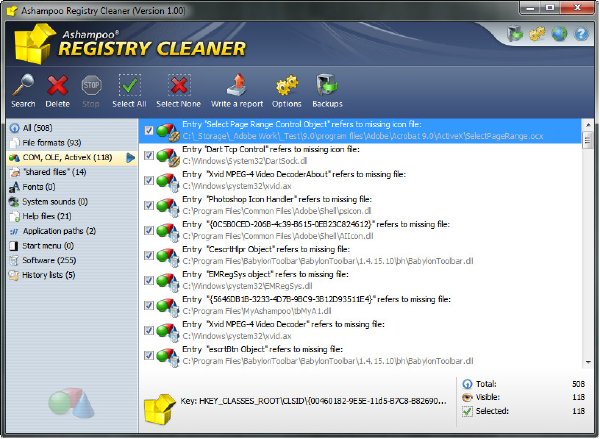Select COM, OLE, ActiveX (118) category
The width and height of the screenshot is (600, 439).
coord(72,157)
